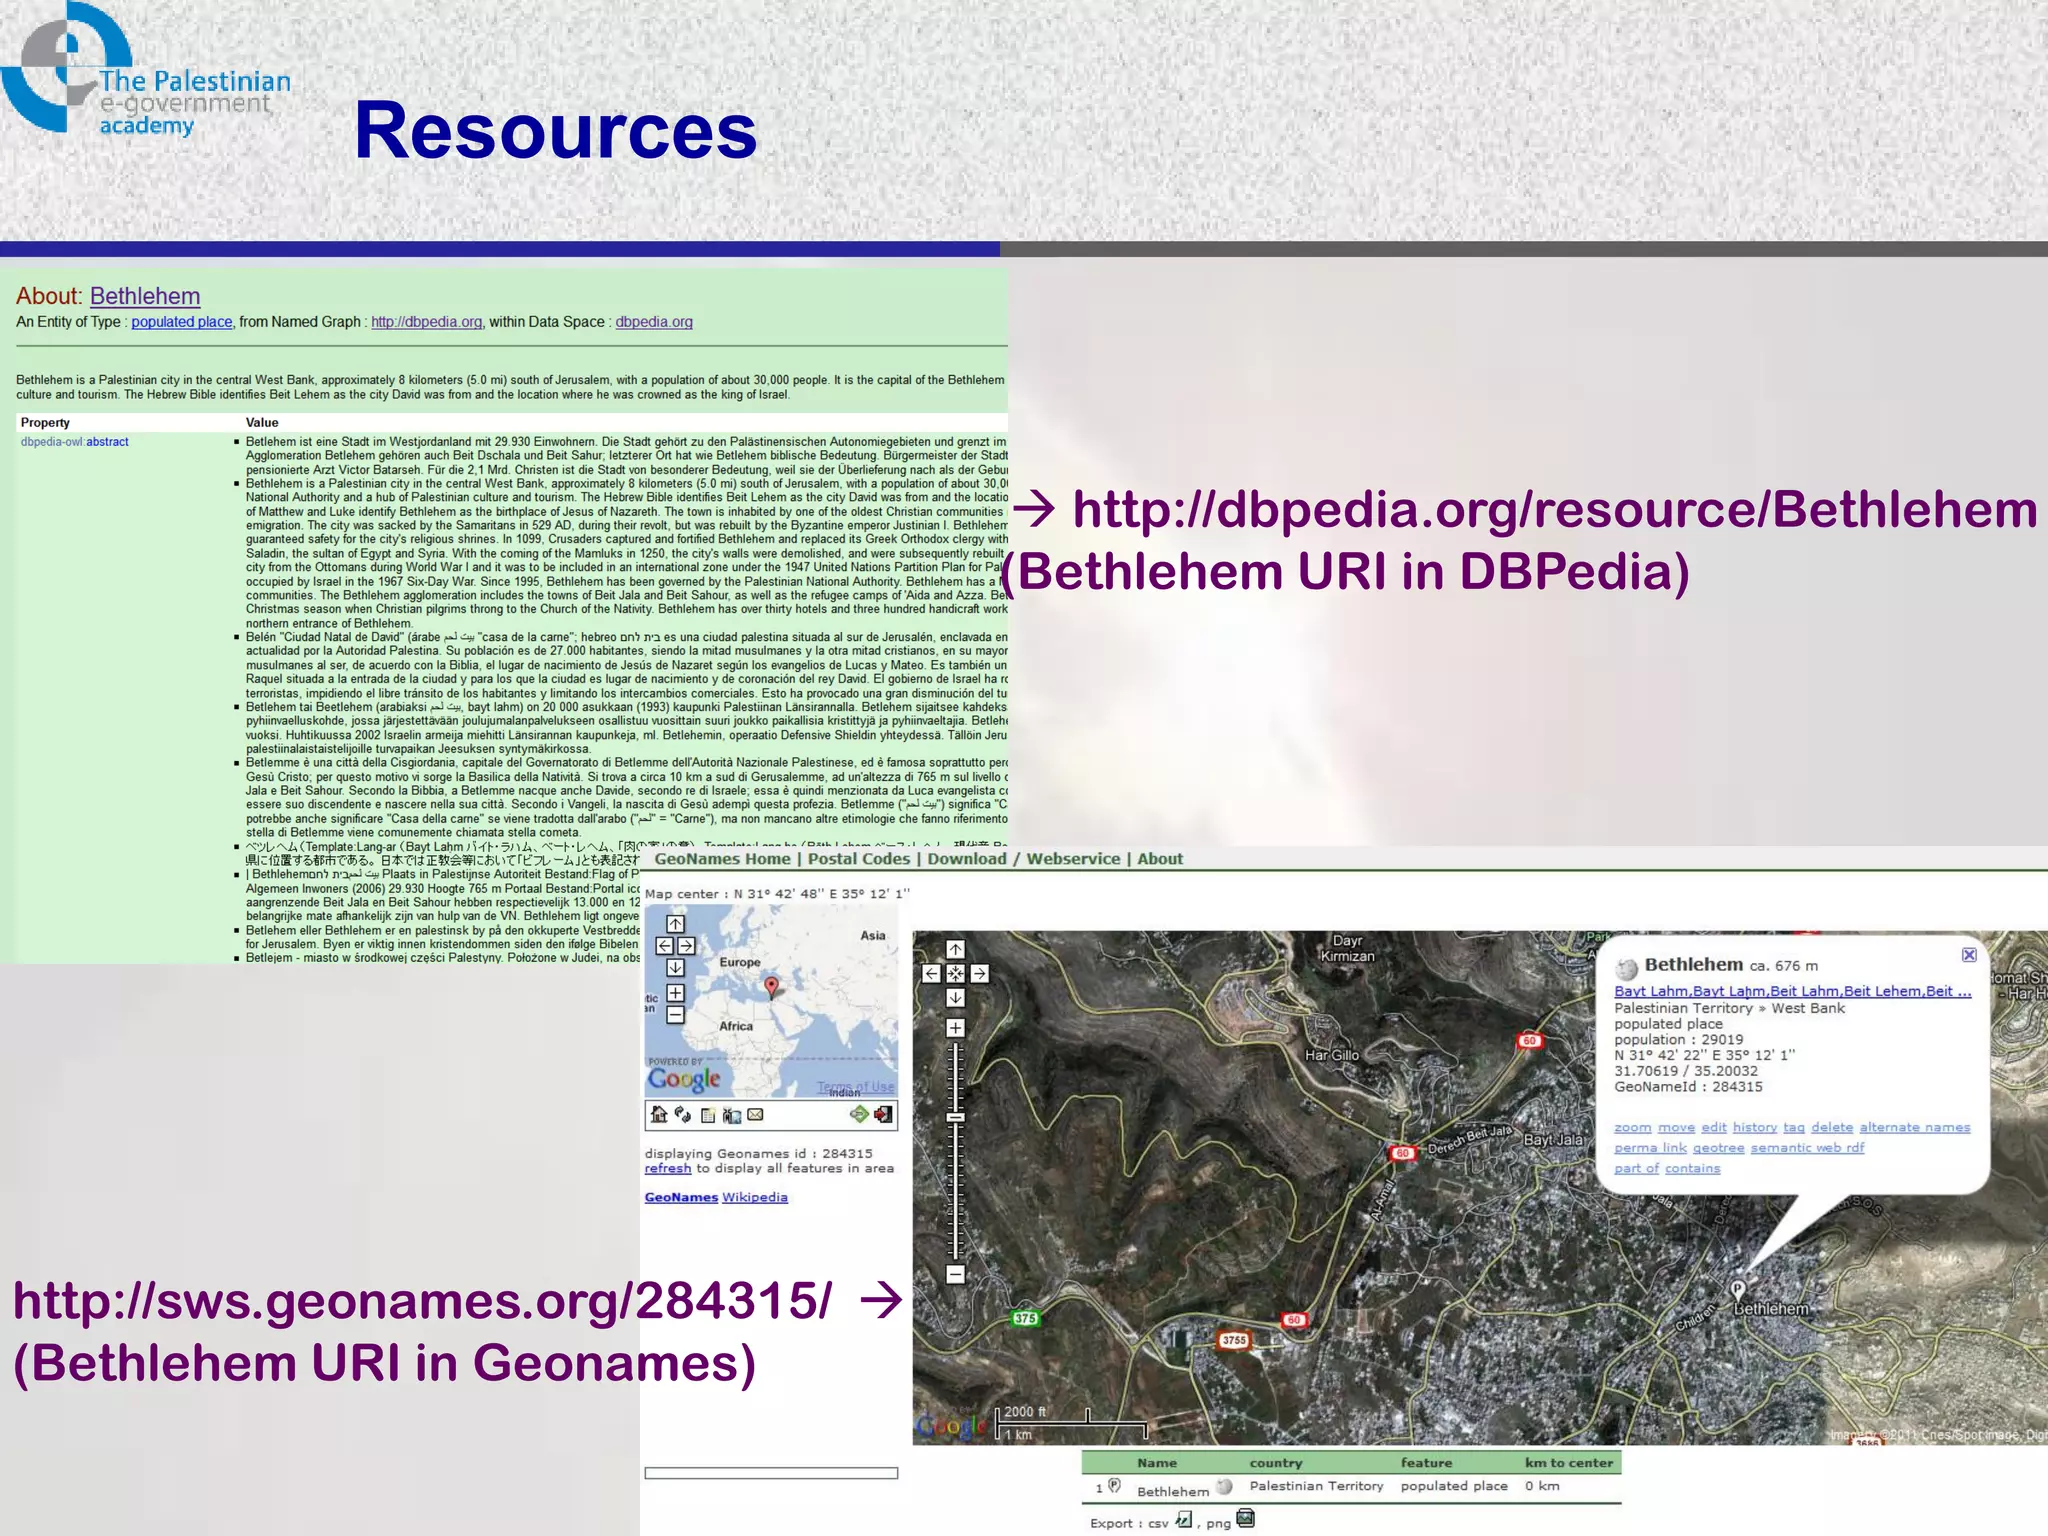This screenshot has width=2048, height=1536.
Task: Pan the overview map down
Action: point(675,968)
